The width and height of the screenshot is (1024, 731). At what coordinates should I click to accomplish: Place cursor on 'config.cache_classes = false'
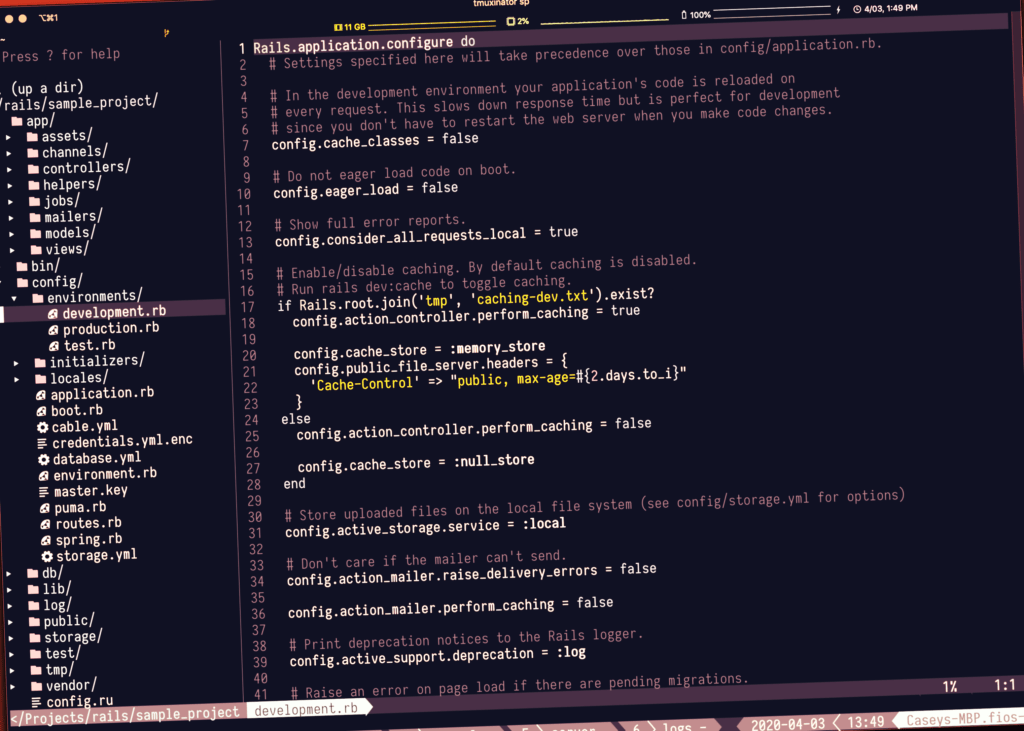tap(375, 140)
